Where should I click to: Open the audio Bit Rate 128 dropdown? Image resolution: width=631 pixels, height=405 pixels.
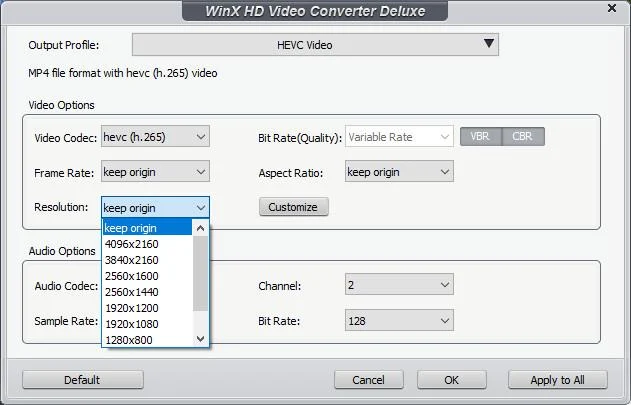coord(399,320)
